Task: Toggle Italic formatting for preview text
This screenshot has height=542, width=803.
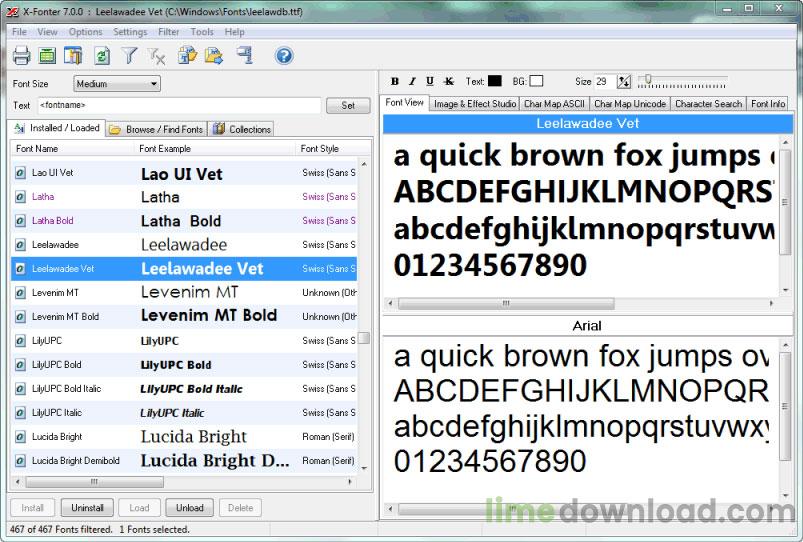Action: click(x=412, y=82)
